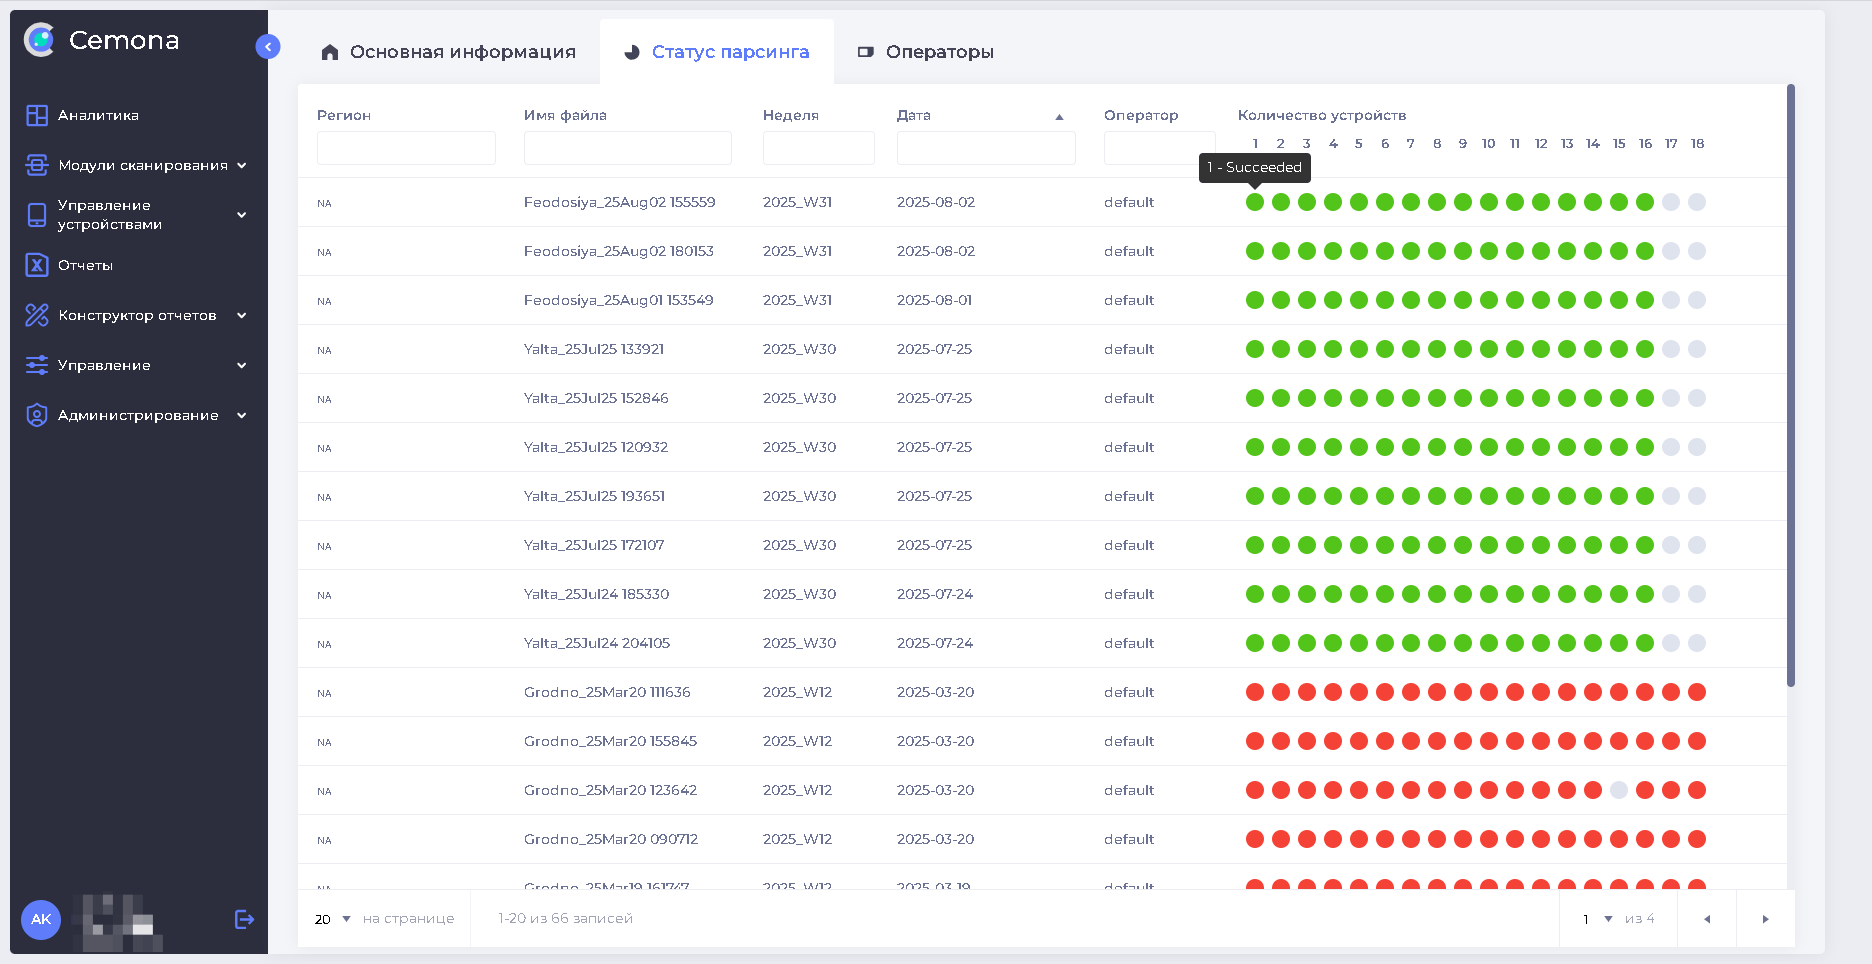Click the Cemona logo icon
This screenshot has width=1872, height=964.
tap(40, 40)
